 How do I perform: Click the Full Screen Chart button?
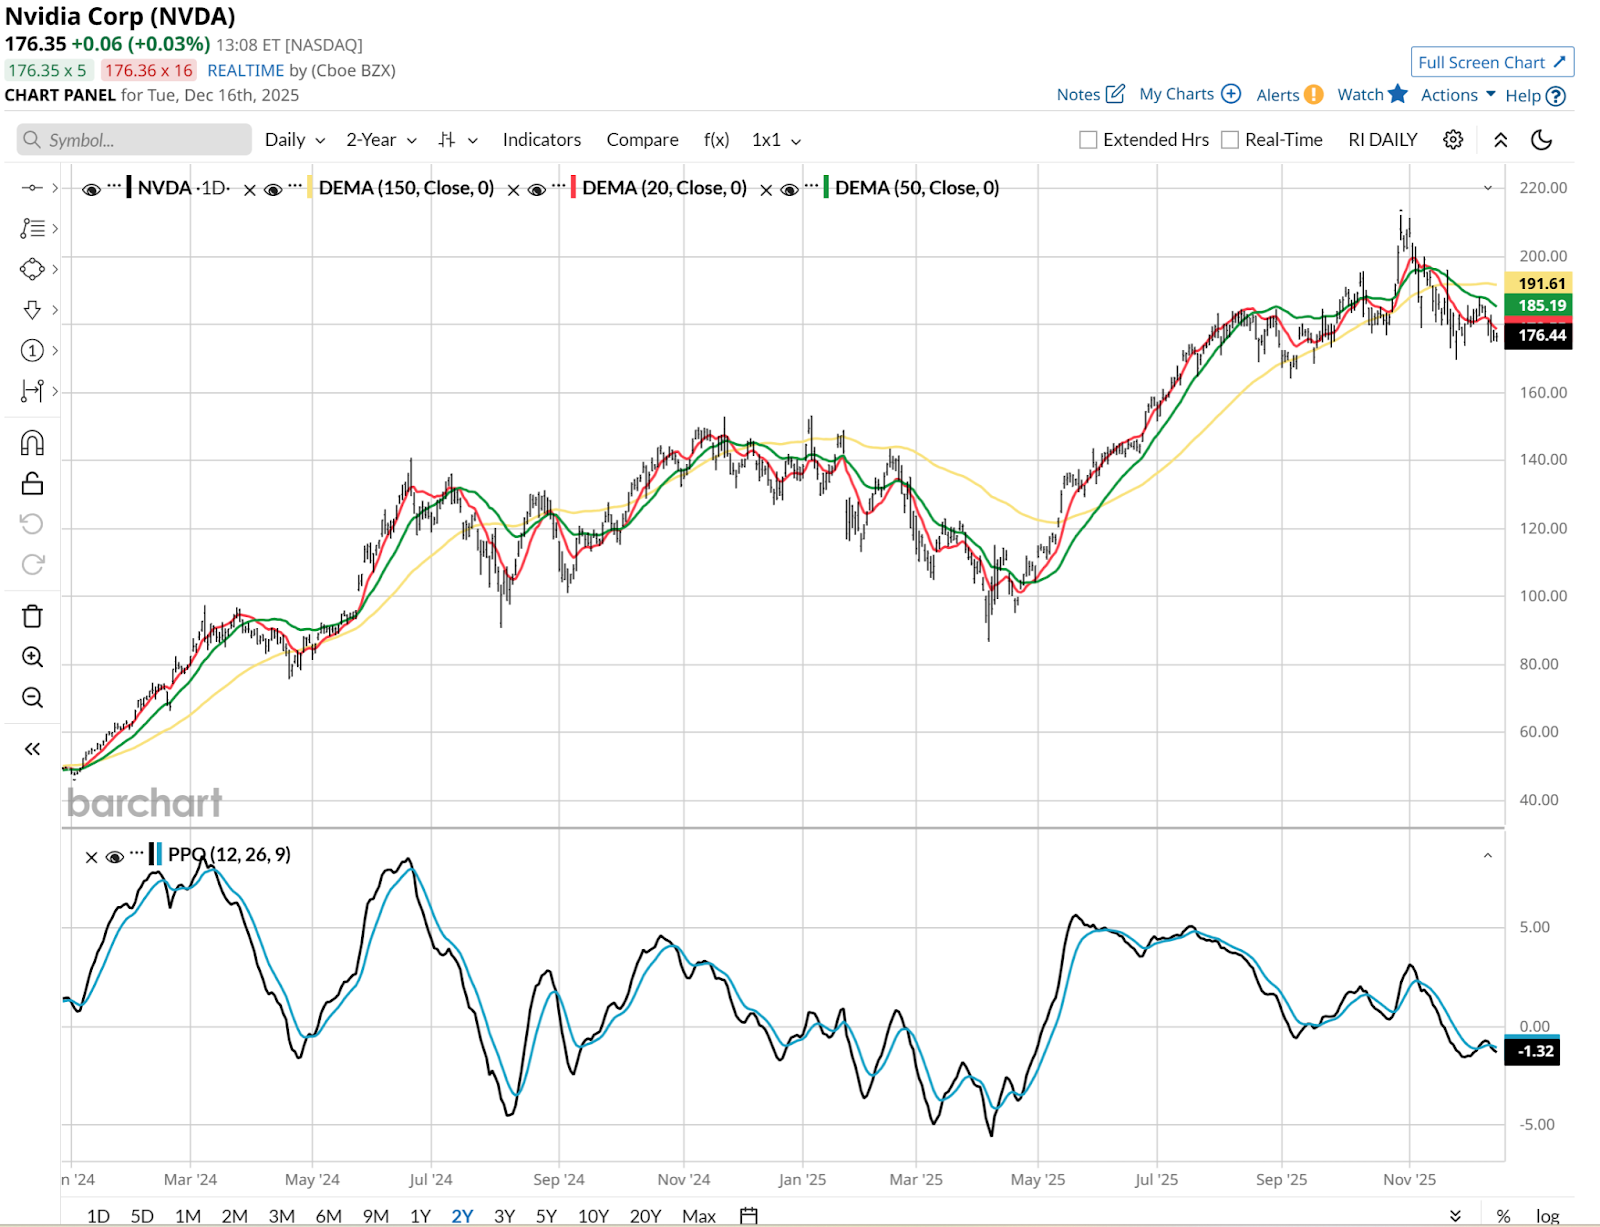coord(1492,62)
